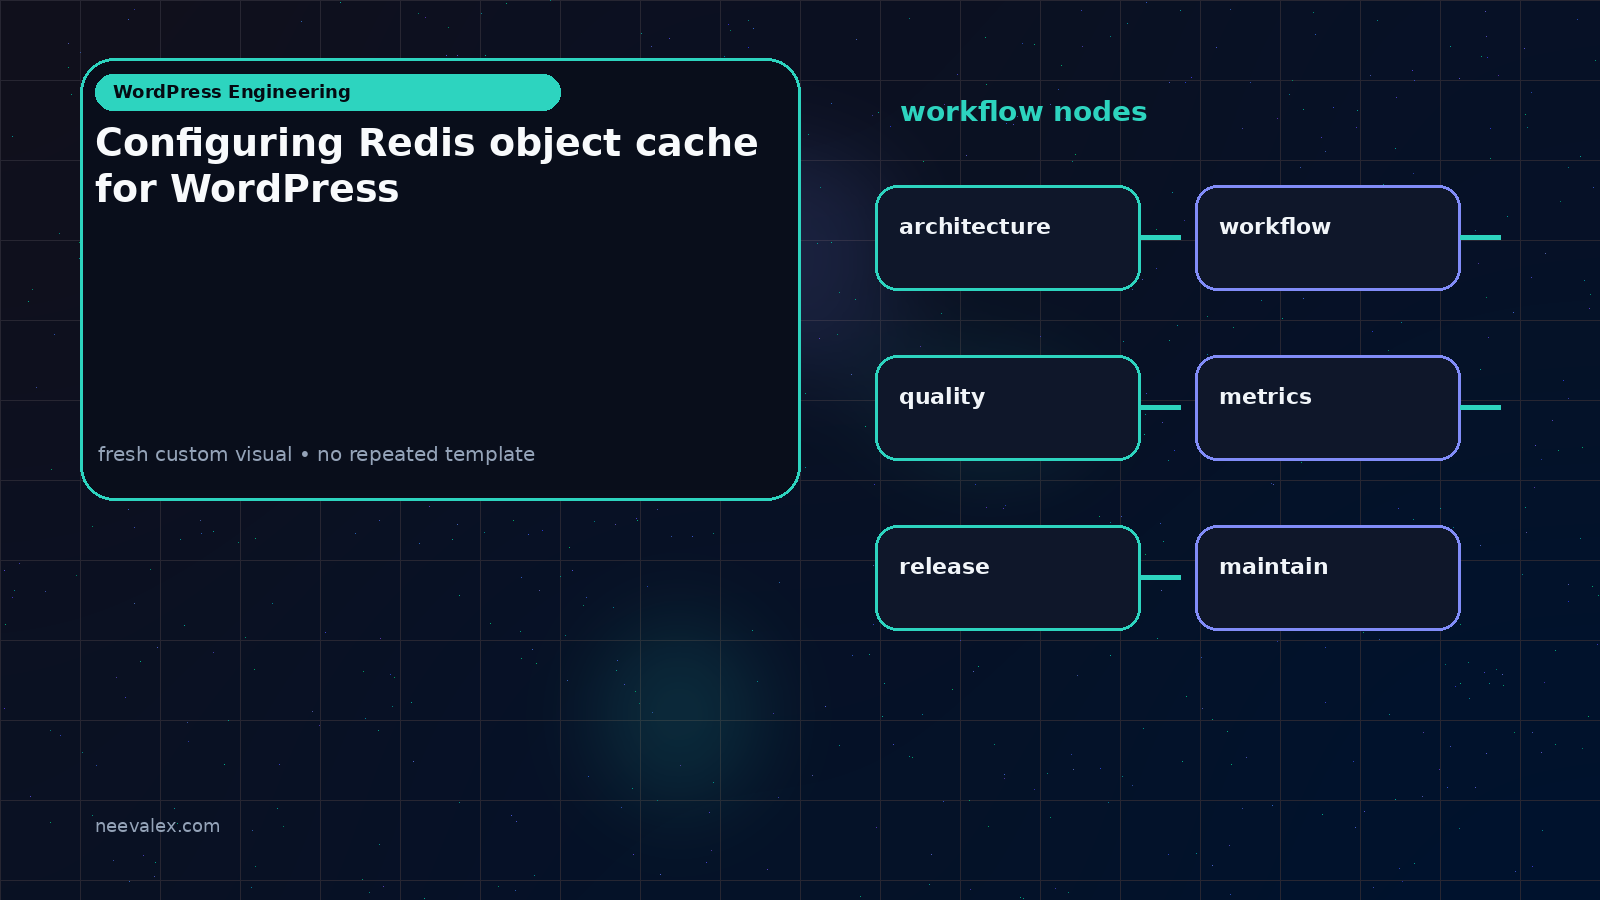Click the 'fresh custom visual • no repeated template' text

pos(316,454)
